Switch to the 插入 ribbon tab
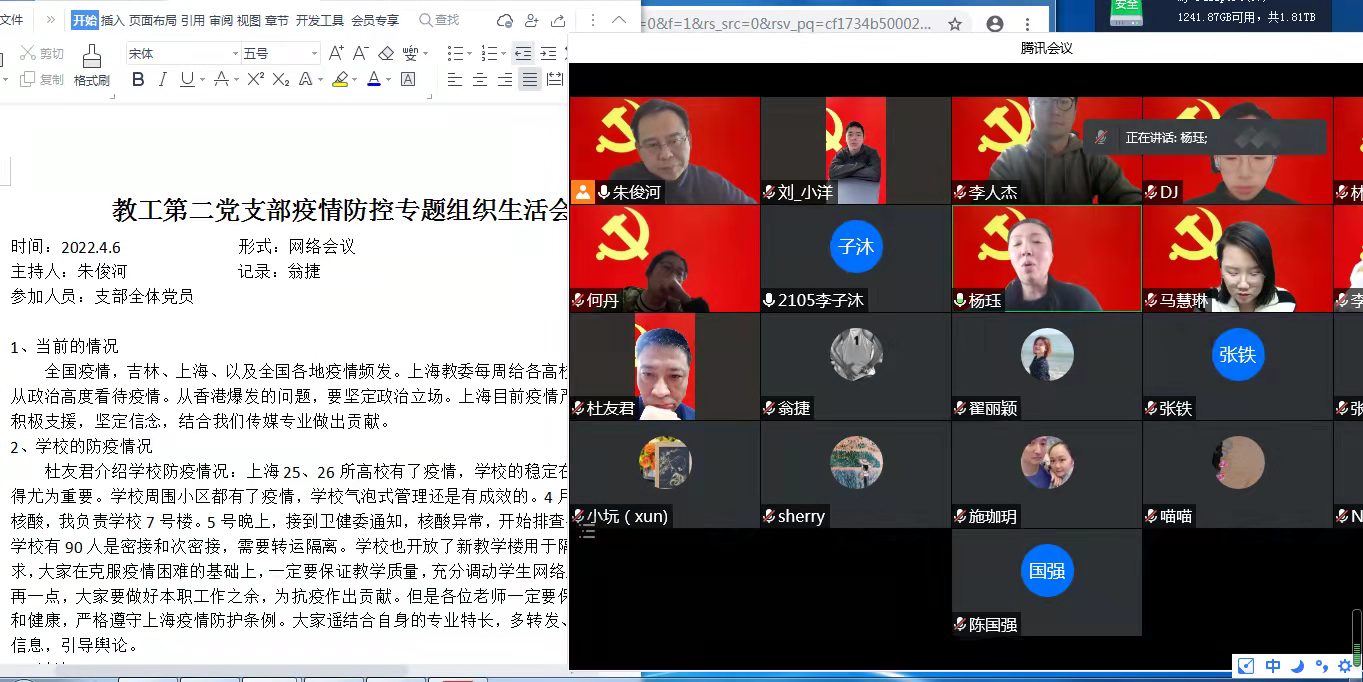This screenshot has height=682, width=1363. point(113,20)
